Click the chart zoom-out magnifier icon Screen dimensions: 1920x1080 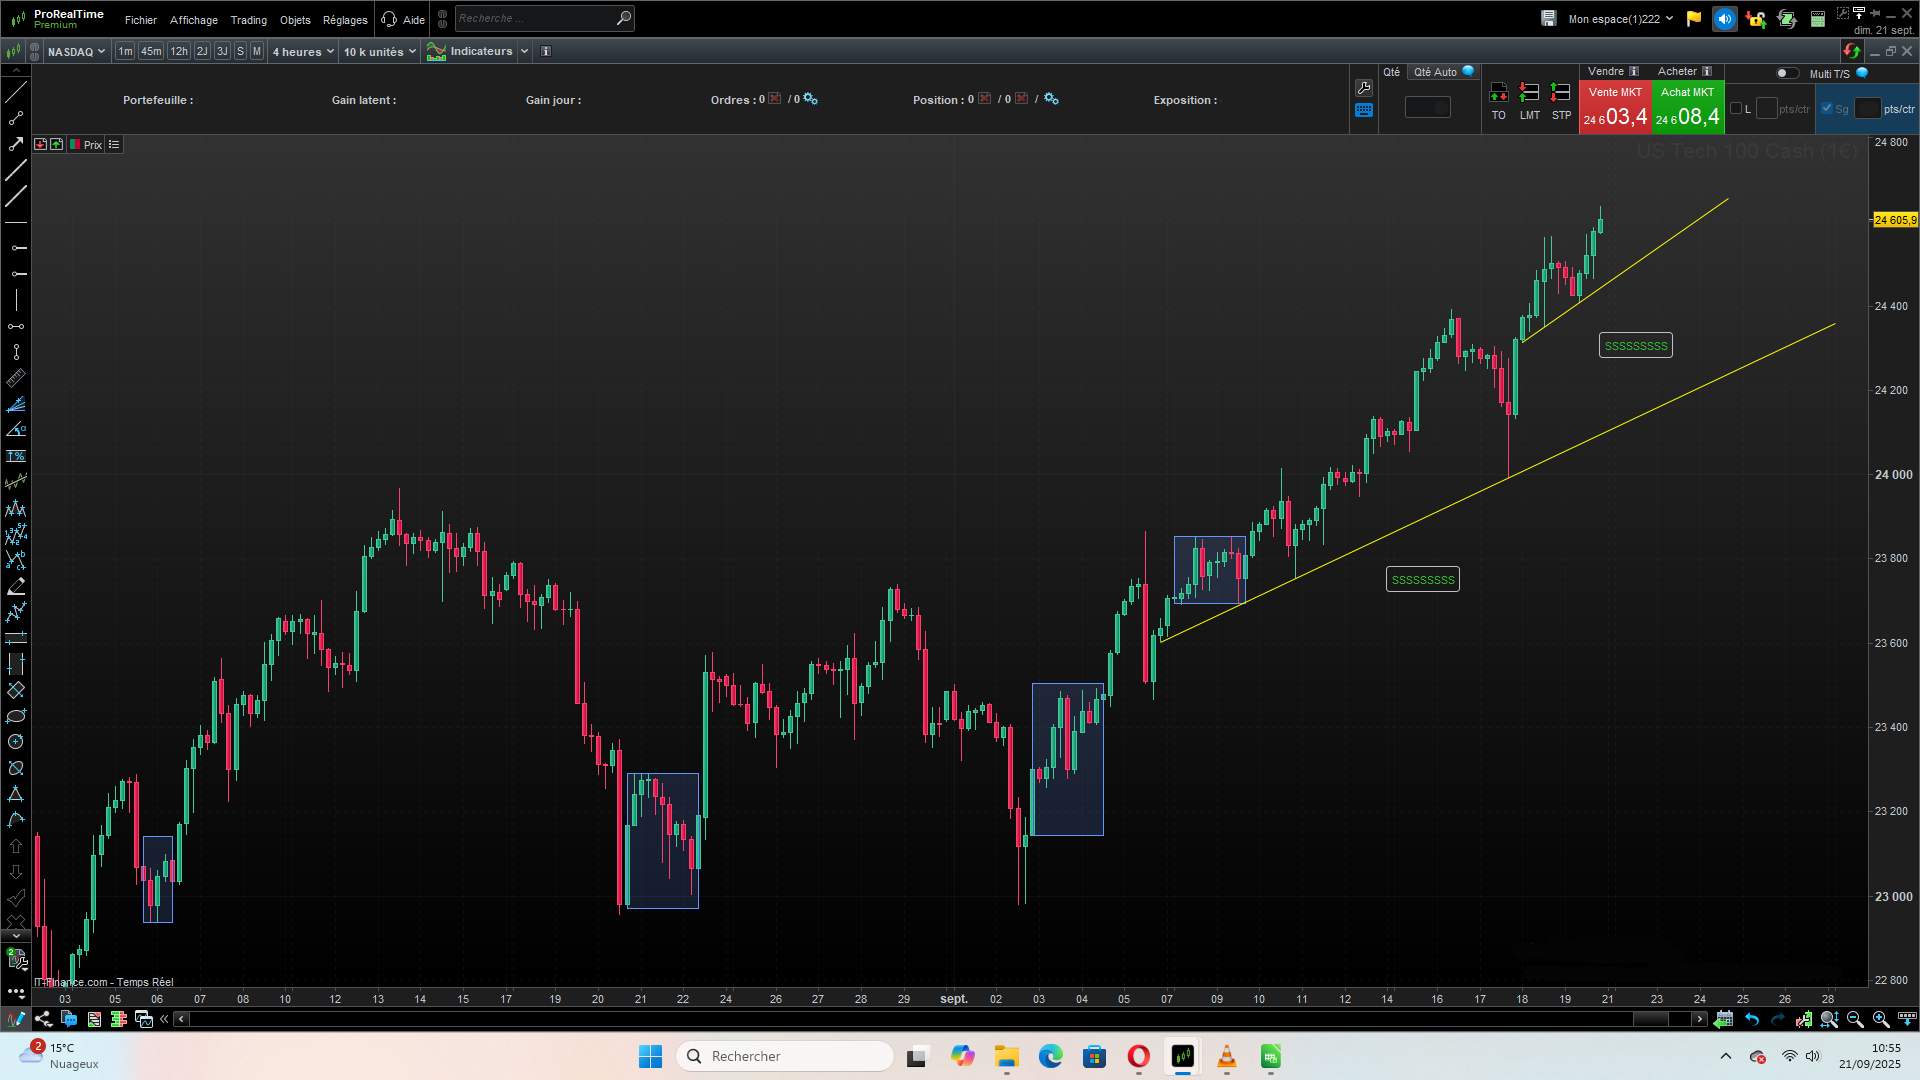coord(1855,1019)
